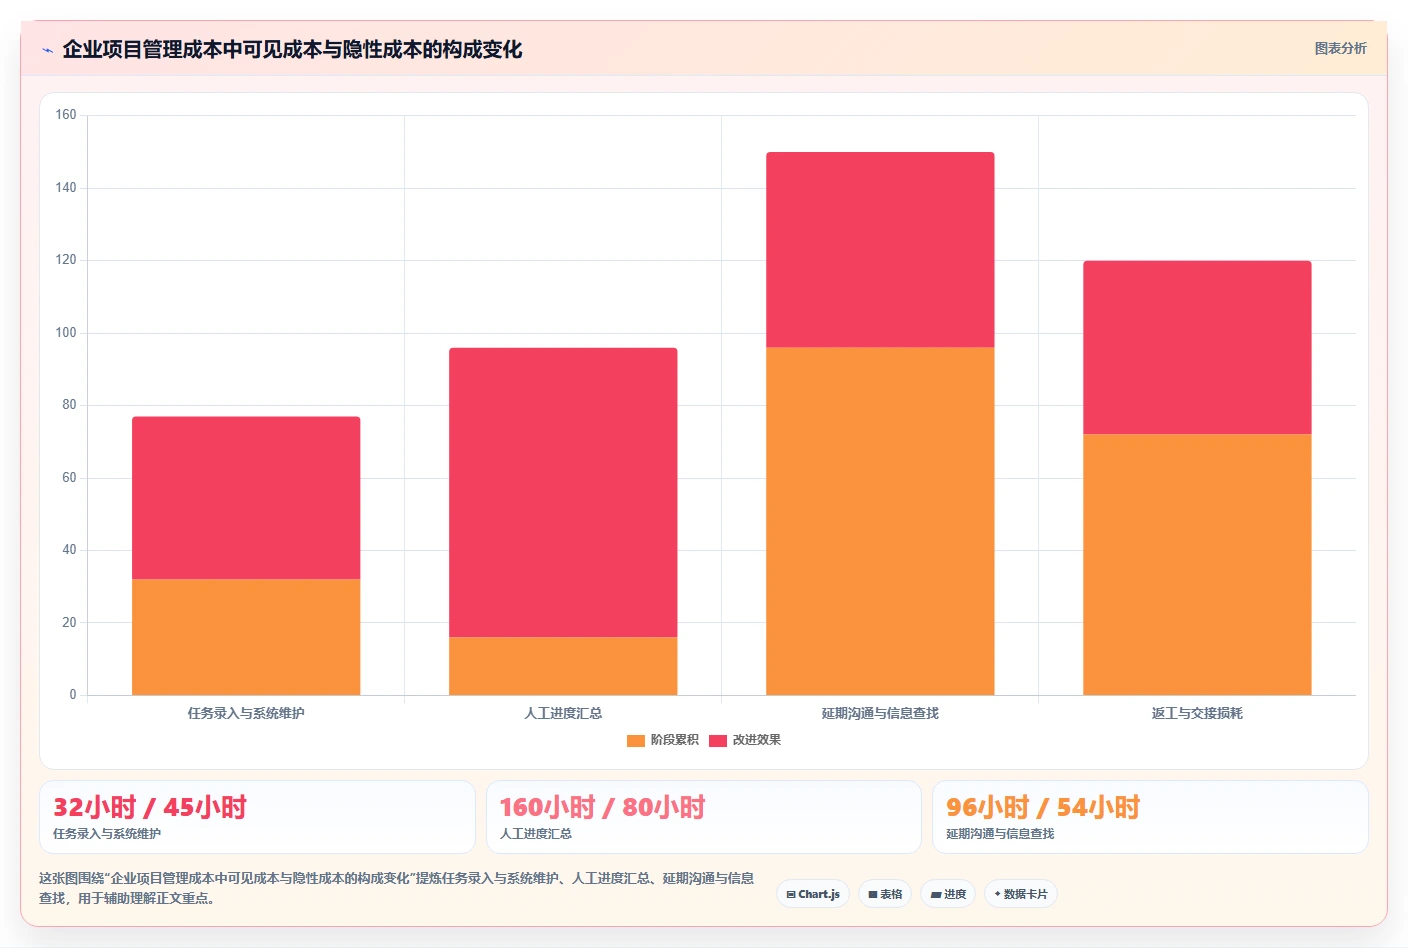Click the y-axis value 40
The width and height of the screenshot is (1408, 948).
(x=69, y=550)
